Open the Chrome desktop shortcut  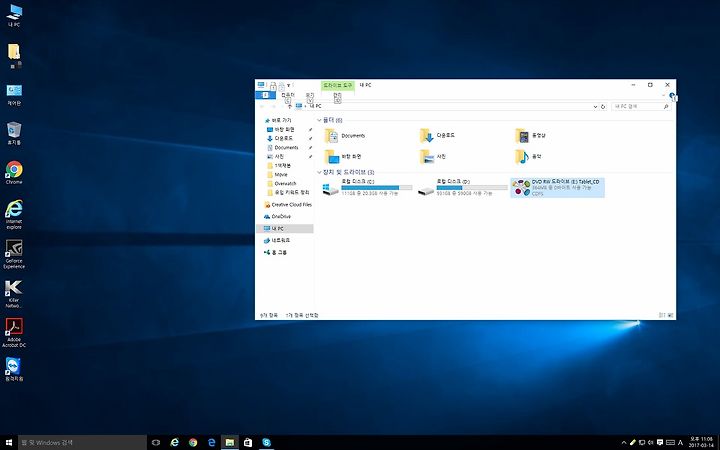click(x=14, y=172)
